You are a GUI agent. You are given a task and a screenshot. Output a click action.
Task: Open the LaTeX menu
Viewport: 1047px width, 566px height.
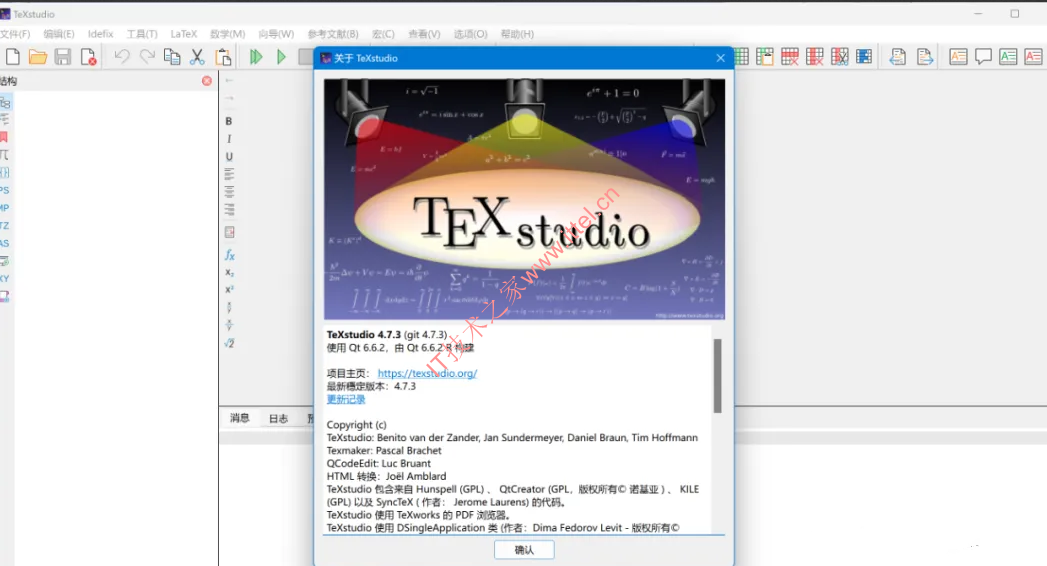coord(184,34)
